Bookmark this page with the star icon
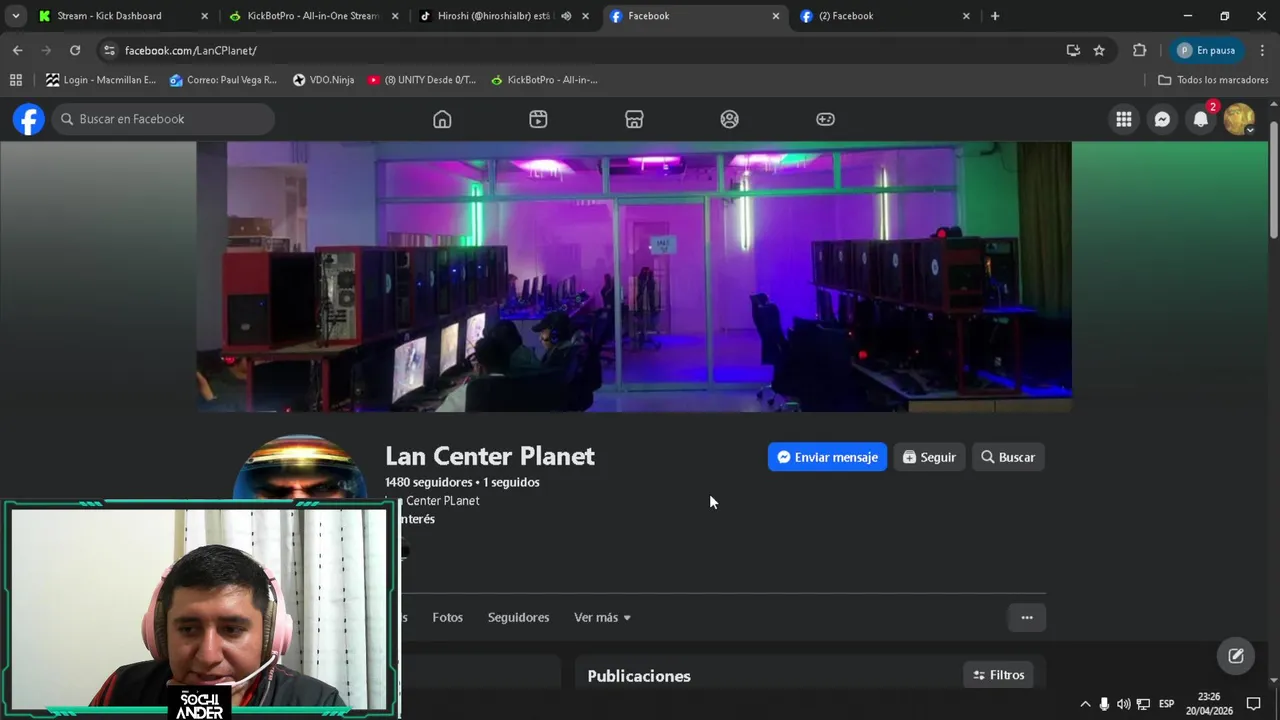The height and width of the screenshot is (720, 1280). point(1099,50)
